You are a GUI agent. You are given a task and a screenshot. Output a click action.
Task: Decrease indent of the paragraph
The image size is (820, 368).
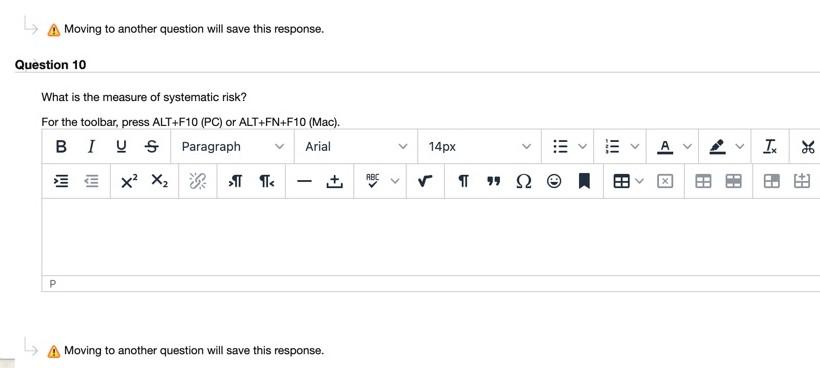click(92, 181)
